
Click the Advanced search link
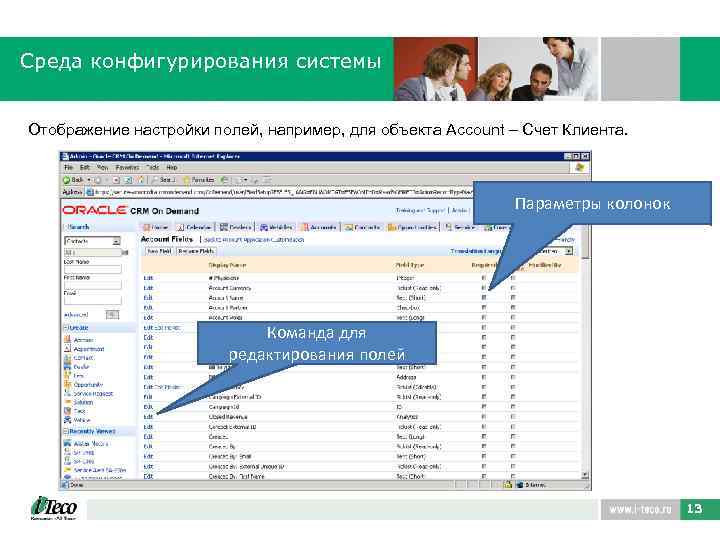tap(76, 315)
